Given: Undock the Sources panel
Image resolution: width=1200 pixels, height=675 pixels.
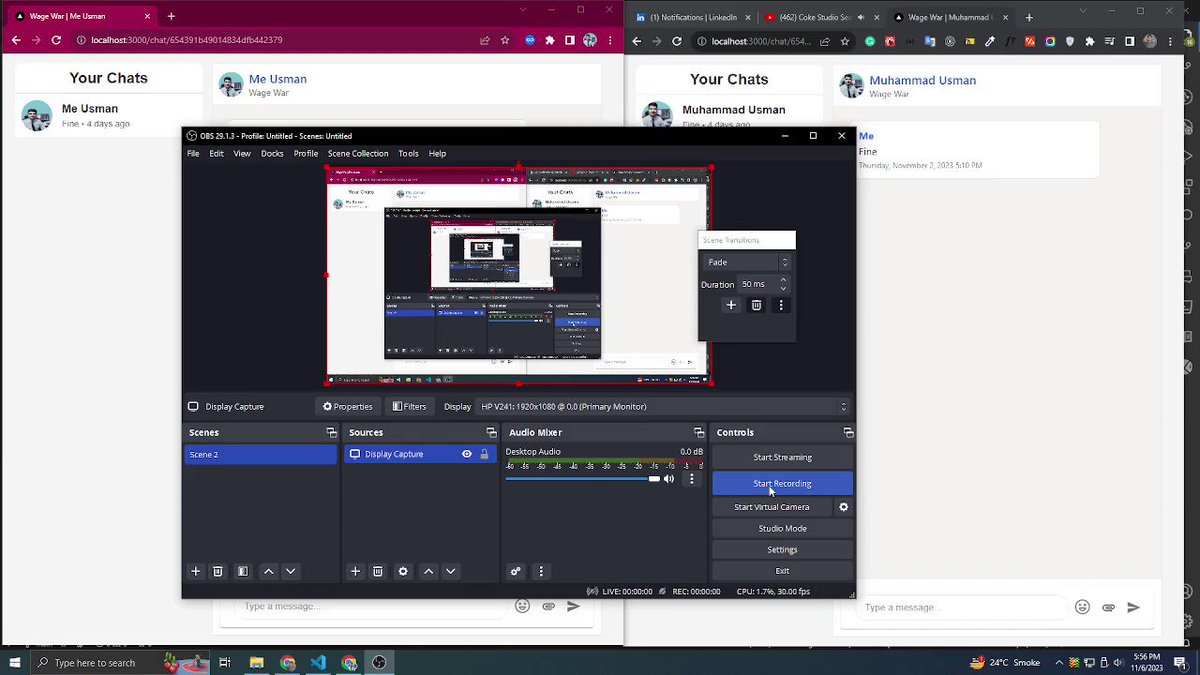Looking at the screenshot, I should [491, 432].
